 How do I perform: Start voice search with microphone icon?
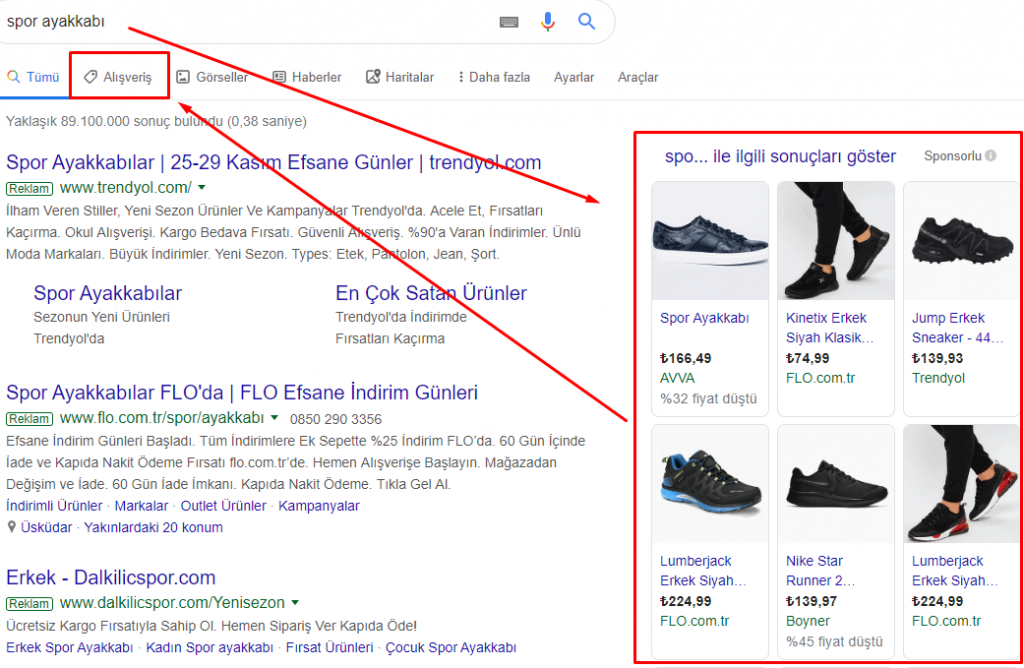[547, 21]
